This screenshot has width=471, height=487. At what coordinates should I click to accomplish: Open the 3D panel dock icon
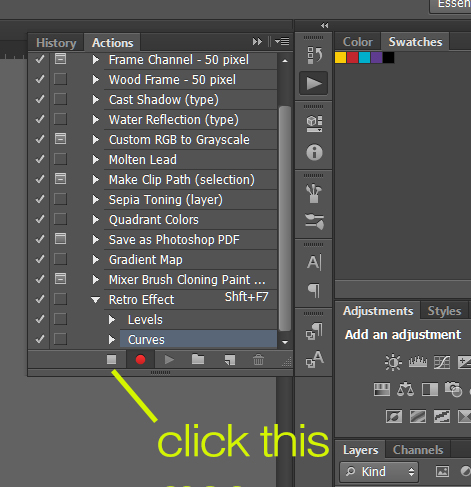[314, 124]
